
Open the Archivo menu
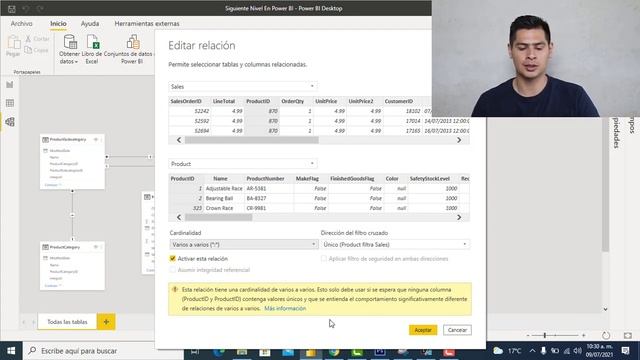22,24
